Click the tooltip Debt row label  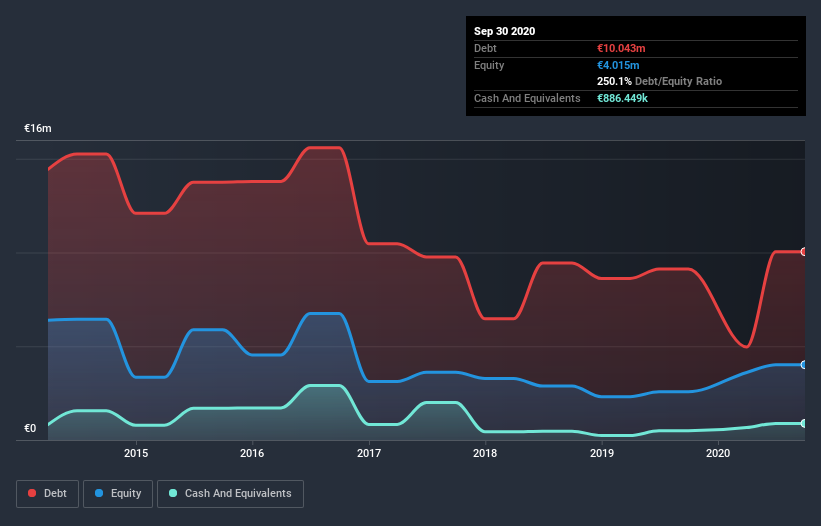(x=485, y=48)
